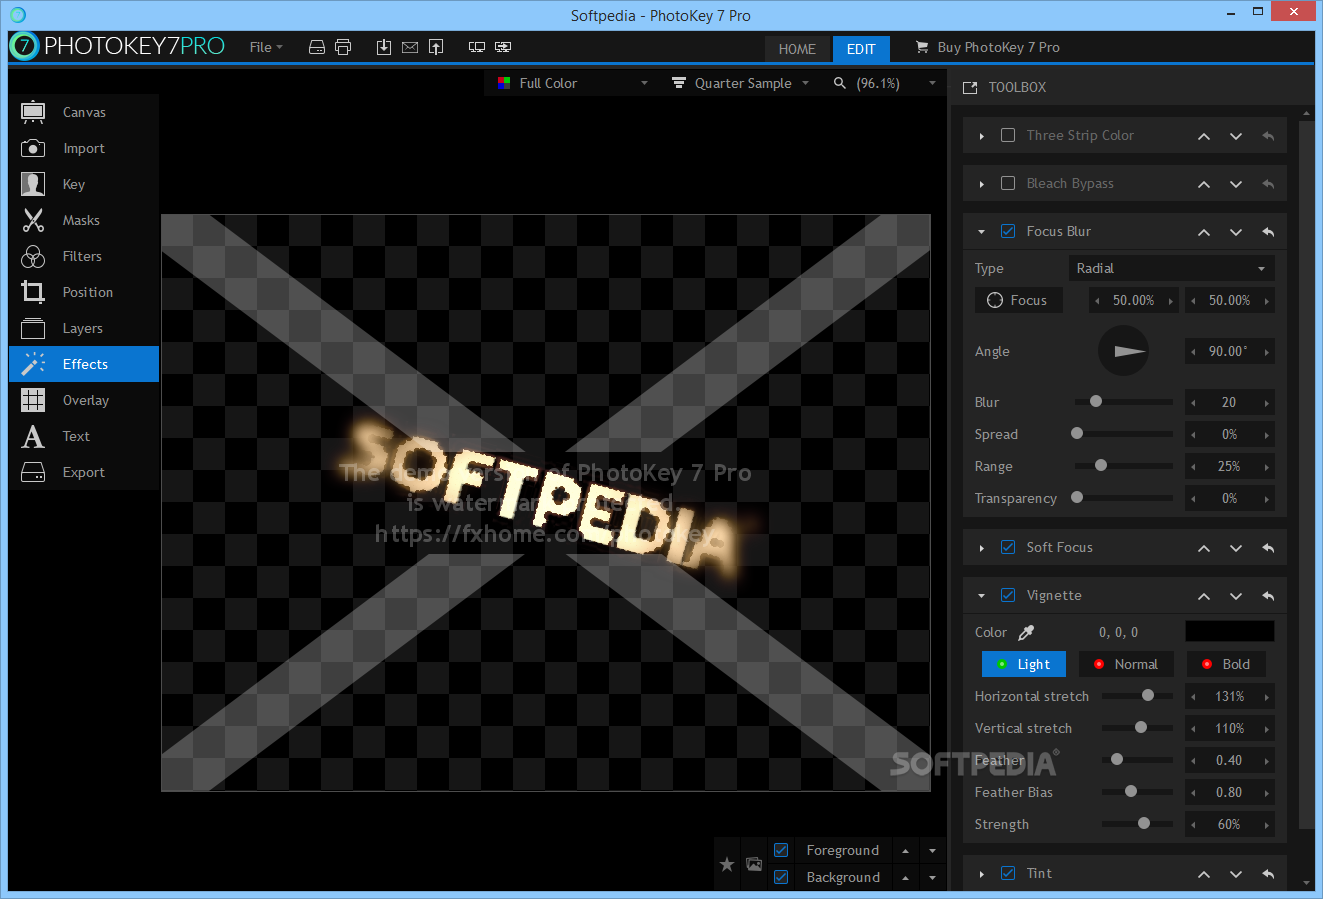Viewport: 1323px width, 899px height.
Task: Go to the Export section
Action: tap(84, 472)
